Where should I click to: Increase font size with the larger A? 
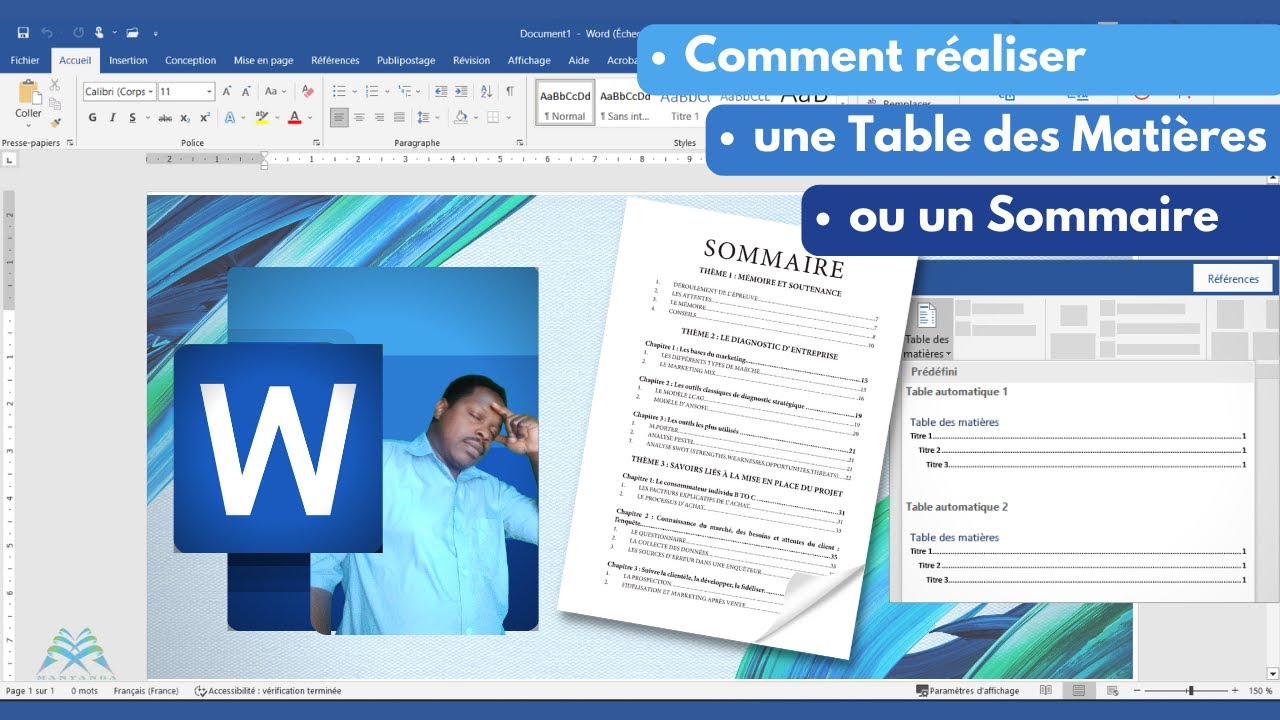point(227,91)
